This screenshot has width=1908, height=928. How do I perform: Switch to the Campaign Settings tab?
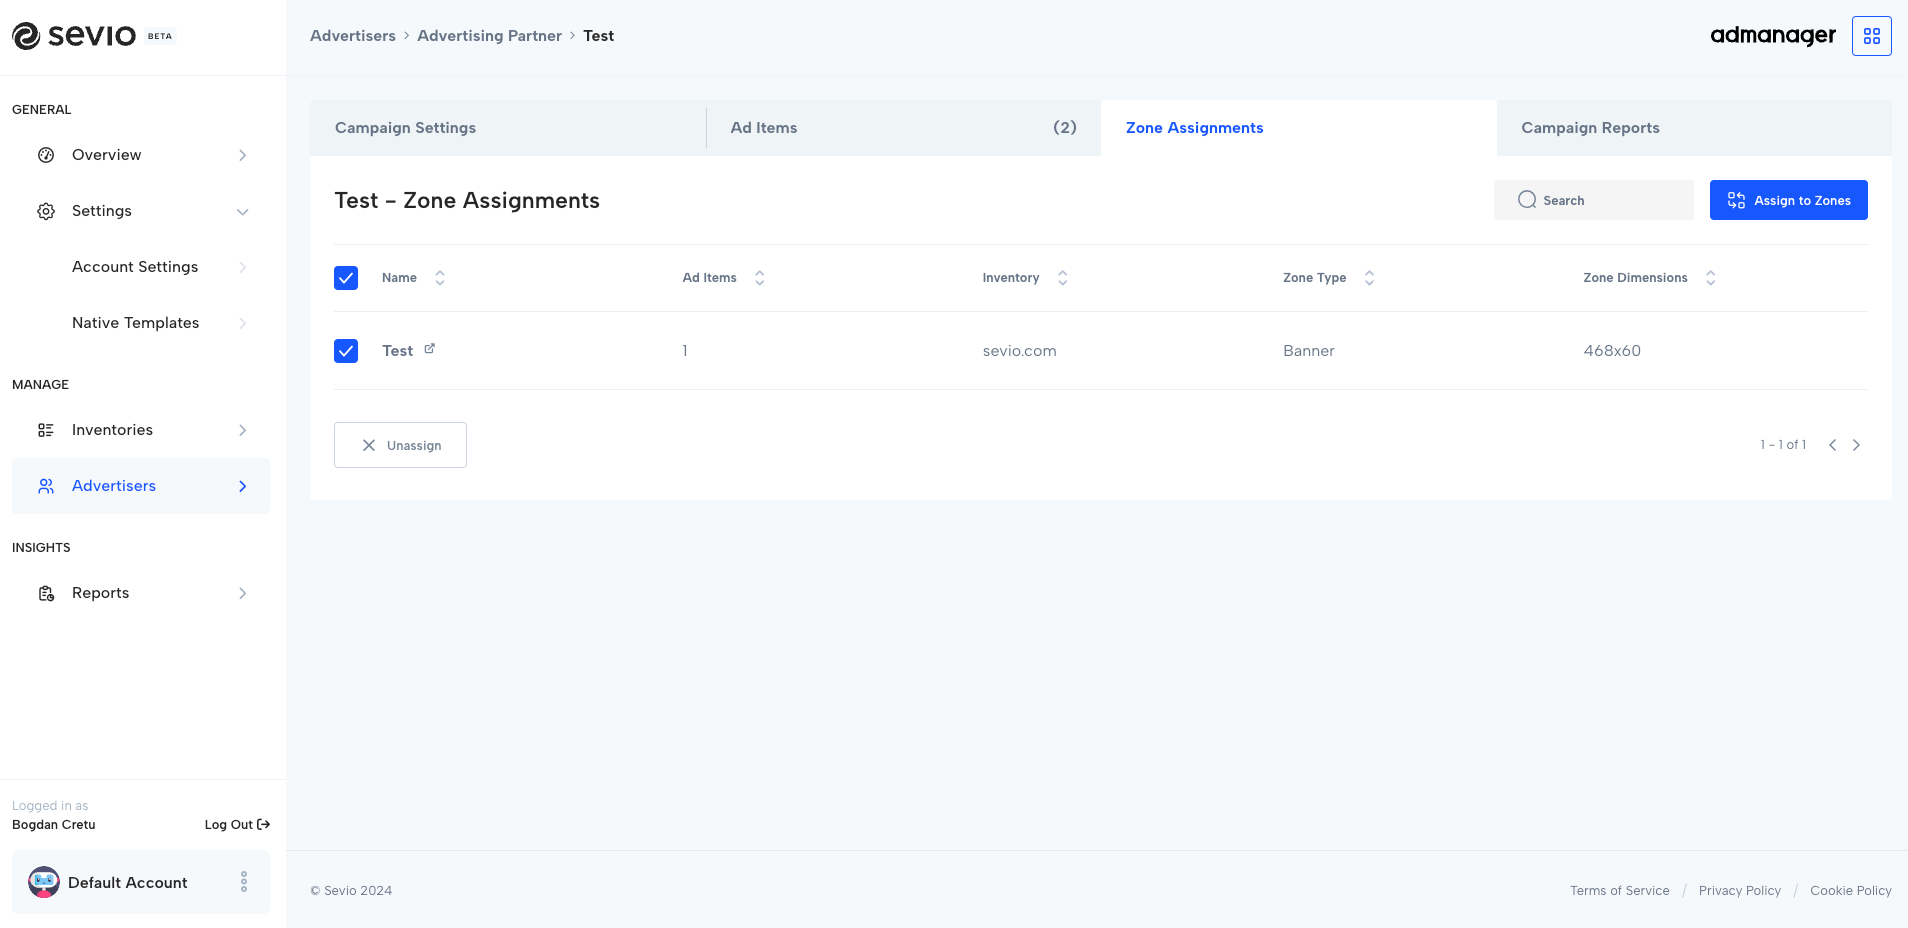point(406,128)
